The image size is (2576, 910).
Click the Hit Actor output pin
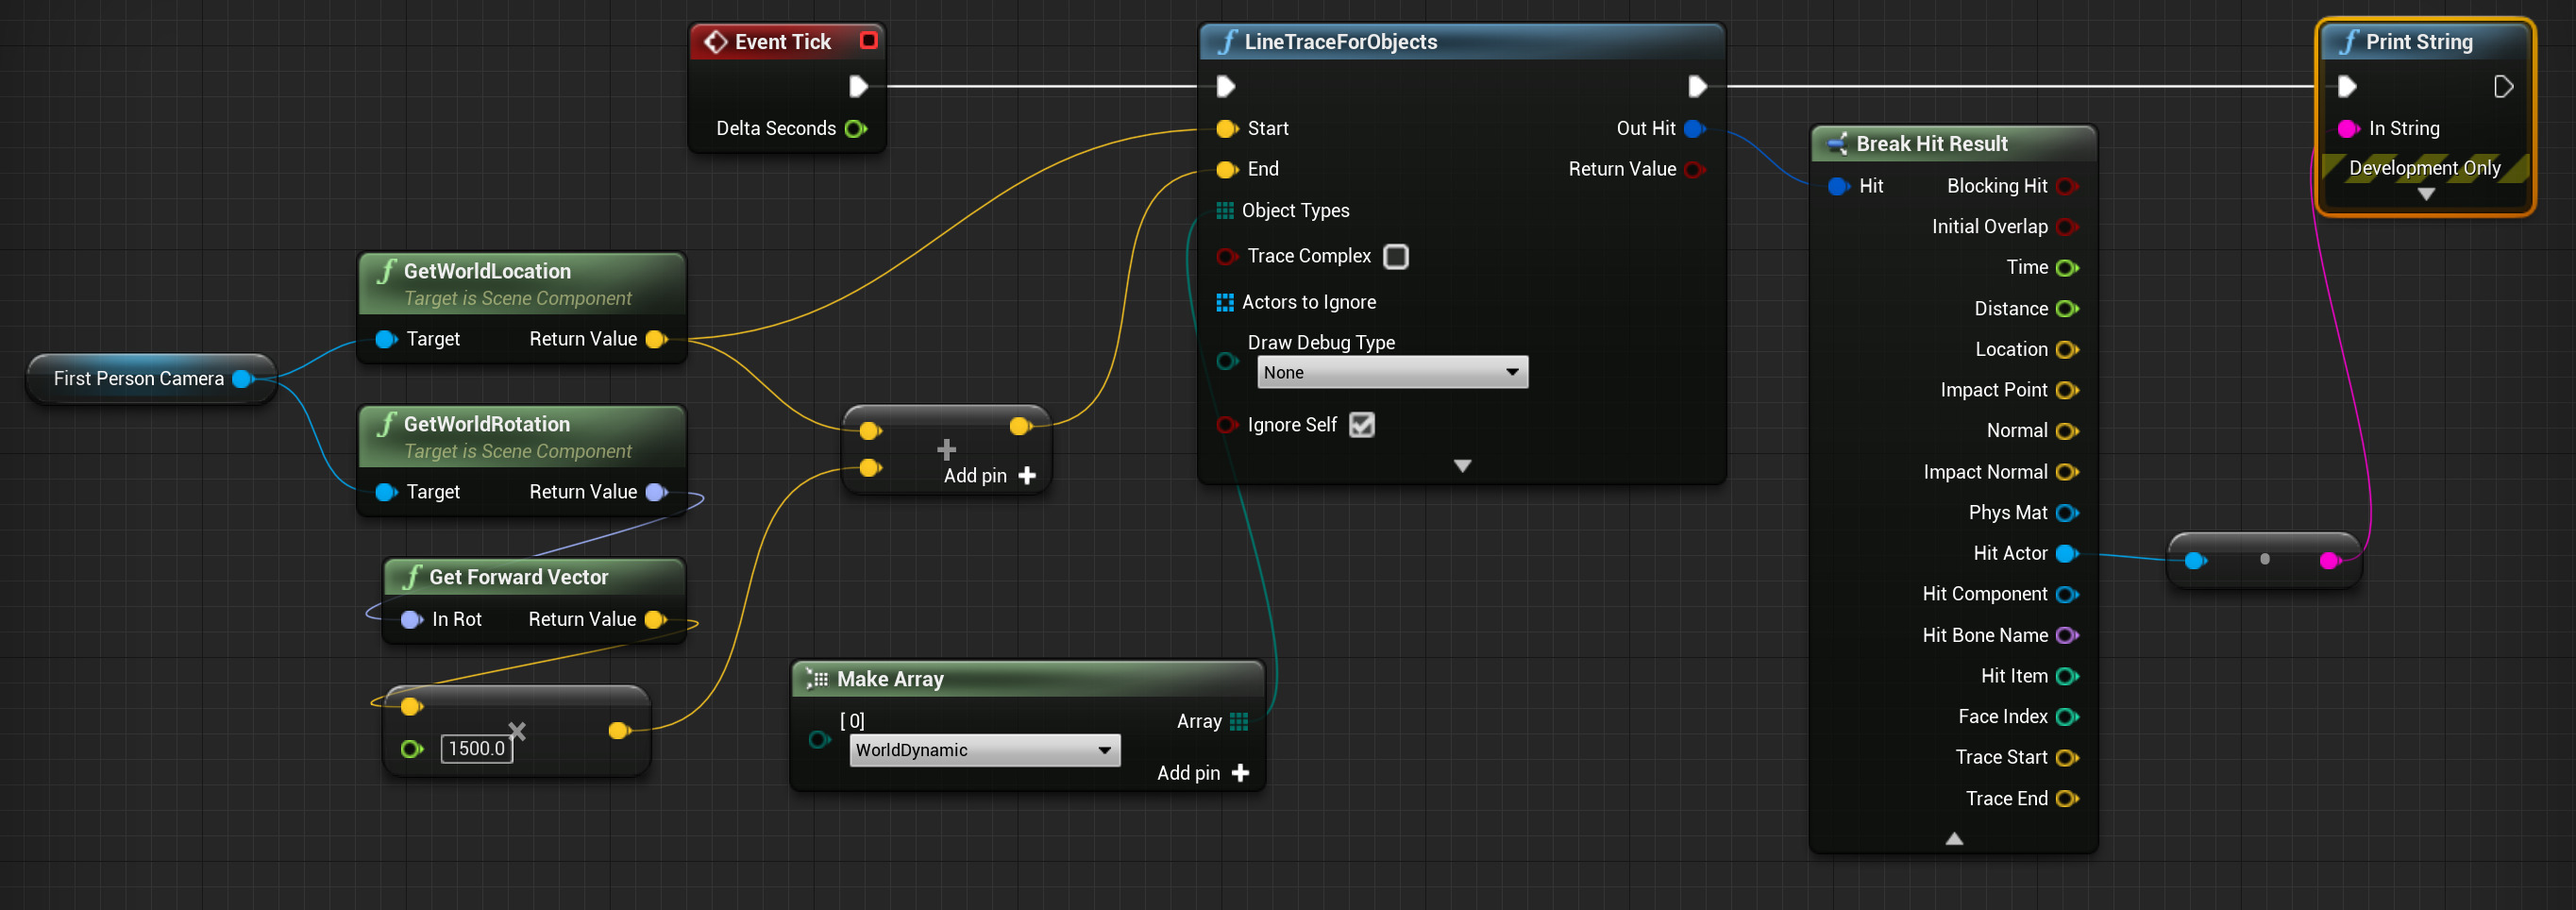(x=2066, y=553)
